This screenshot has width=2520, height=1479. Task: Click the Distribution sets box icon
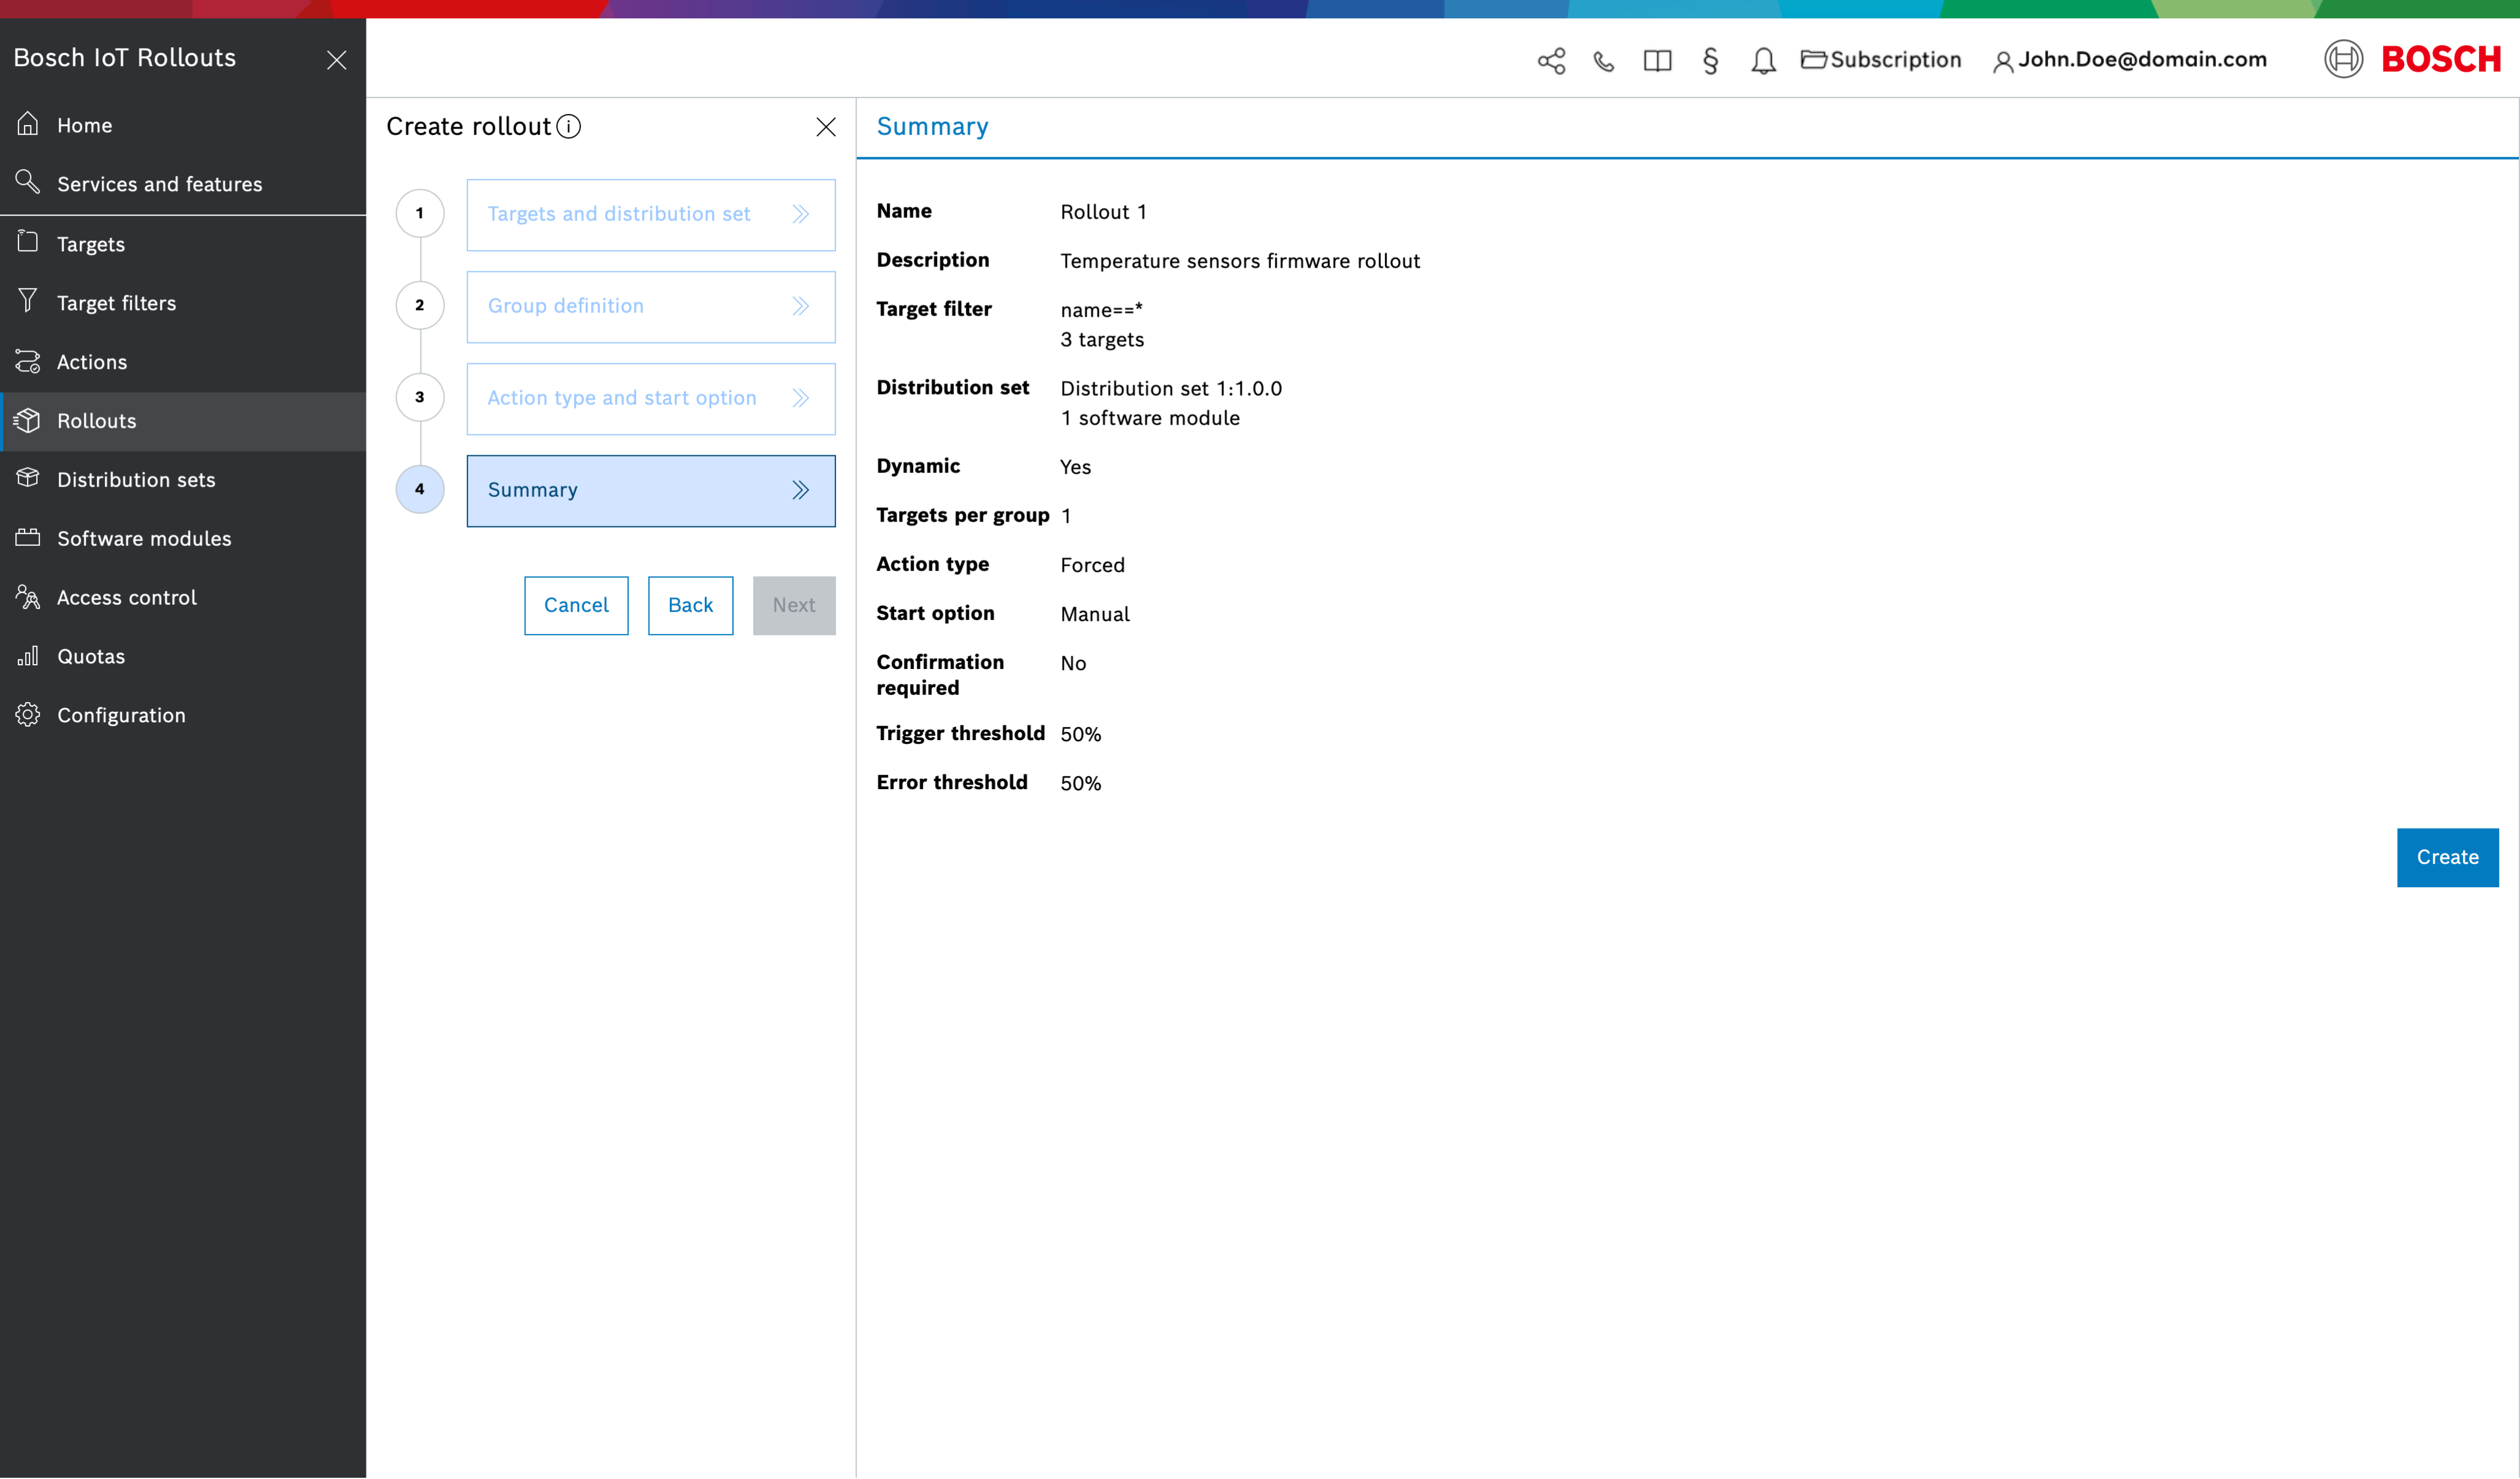tap(28, 478)
